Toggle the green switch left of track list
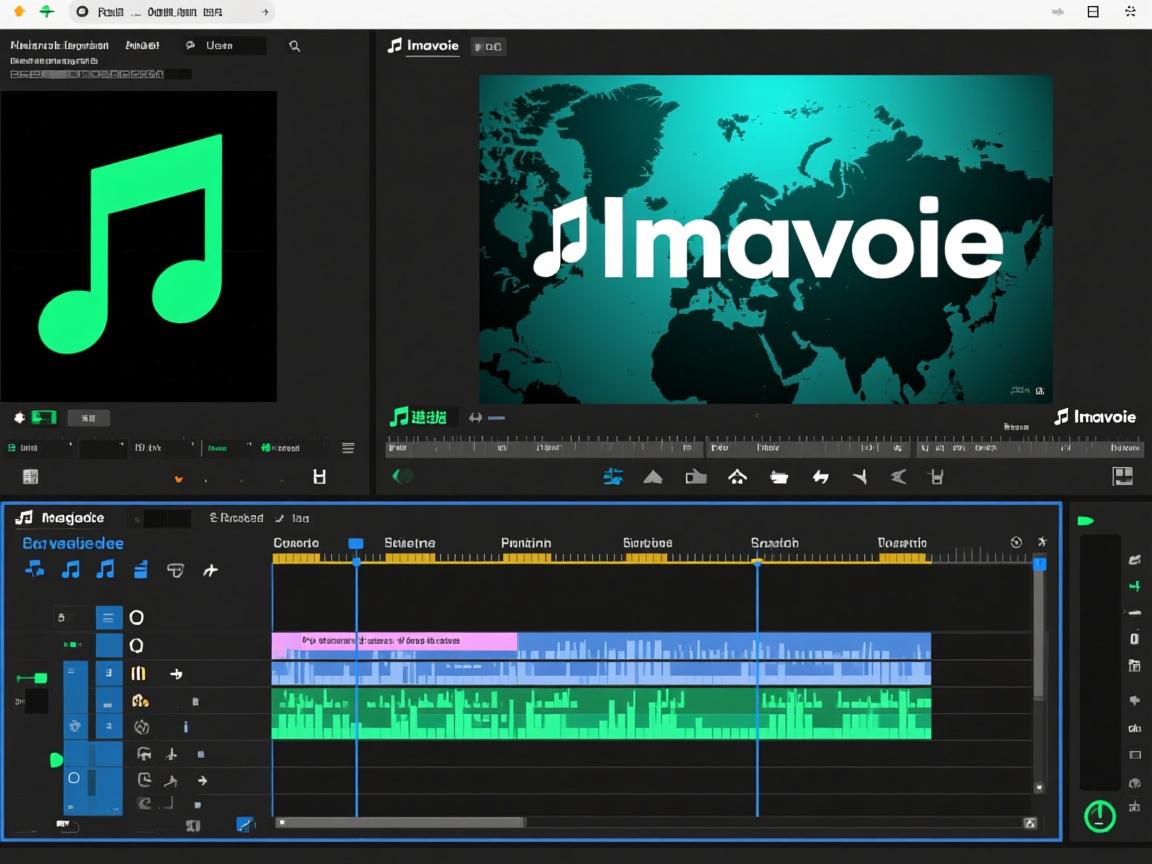Screen dimensions: 1152x864 [32, 678]
